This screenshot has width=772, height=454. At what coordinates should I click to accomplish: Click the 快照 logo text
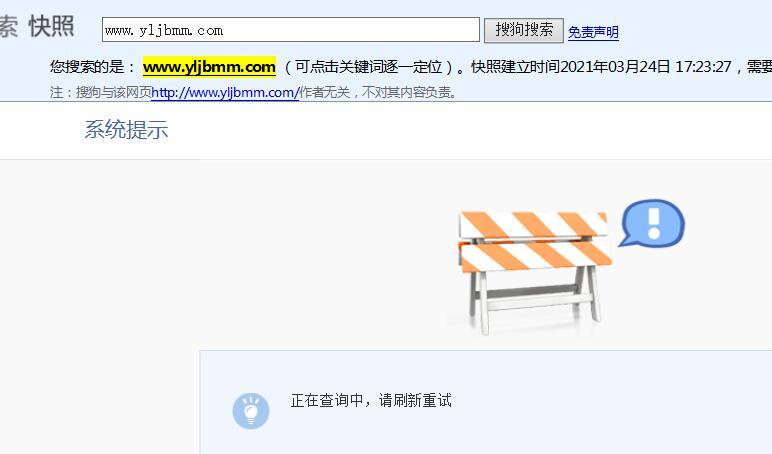(x=52, y=26)
